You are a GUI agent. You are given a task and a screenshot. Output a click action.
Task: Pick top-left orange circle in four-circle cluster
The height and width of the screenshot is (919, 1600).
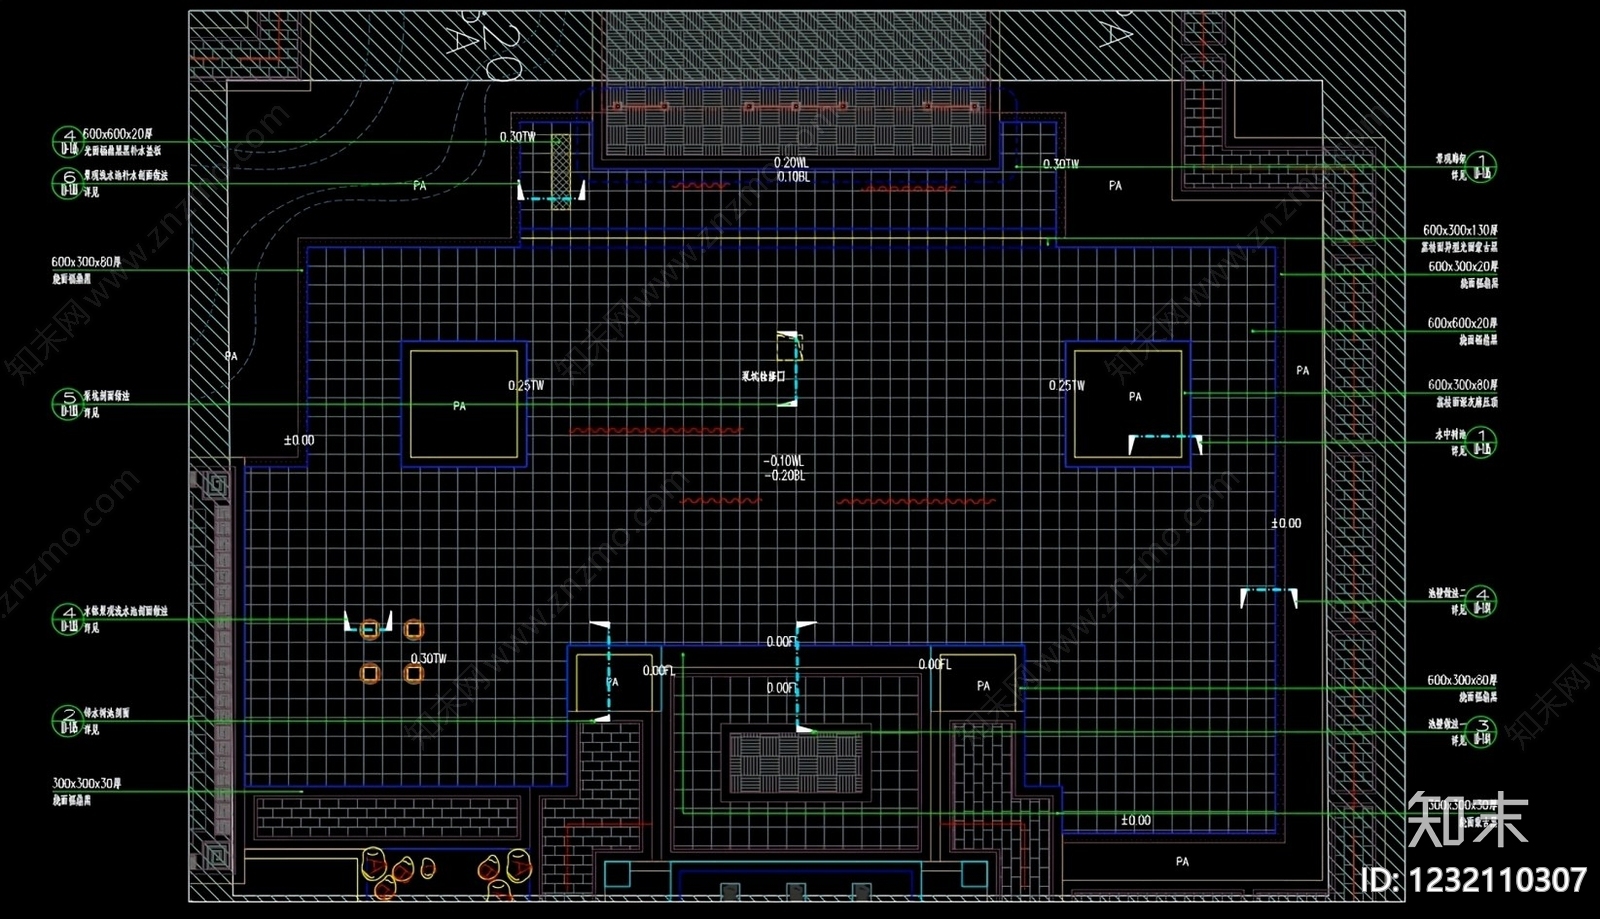[370, 629]
